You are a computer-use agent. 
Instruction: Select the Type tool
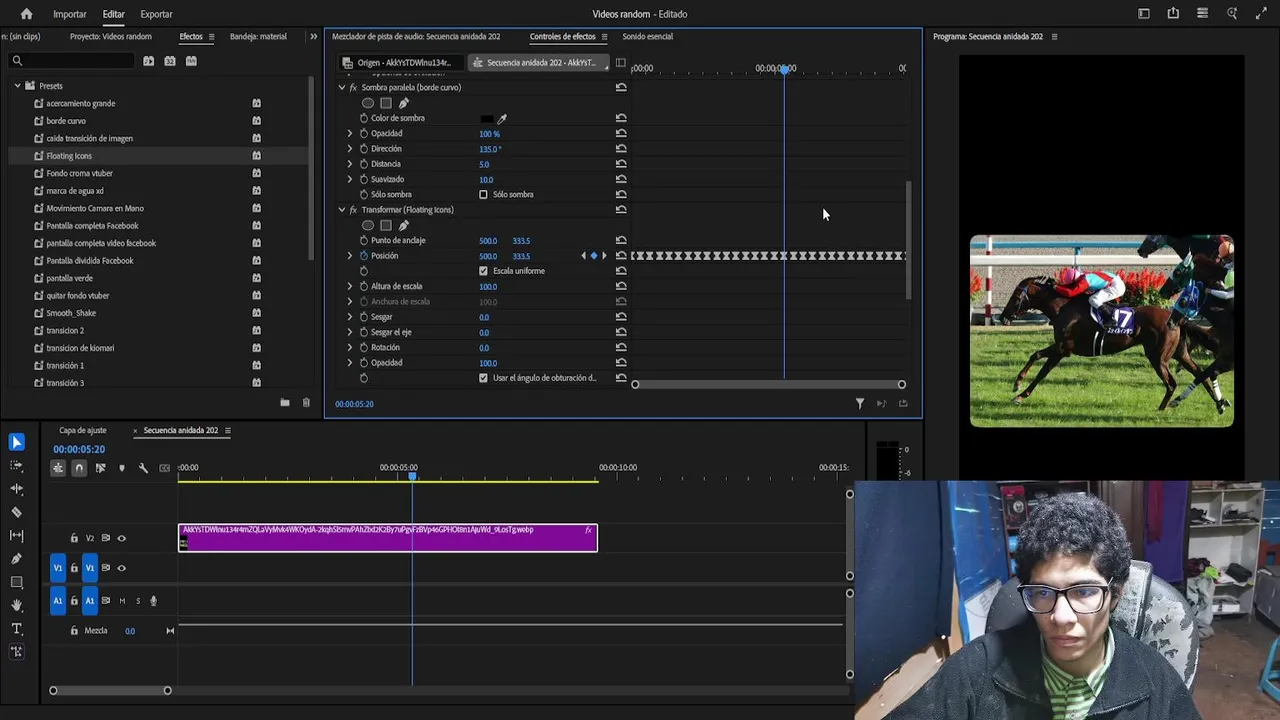tap(16, 629)
